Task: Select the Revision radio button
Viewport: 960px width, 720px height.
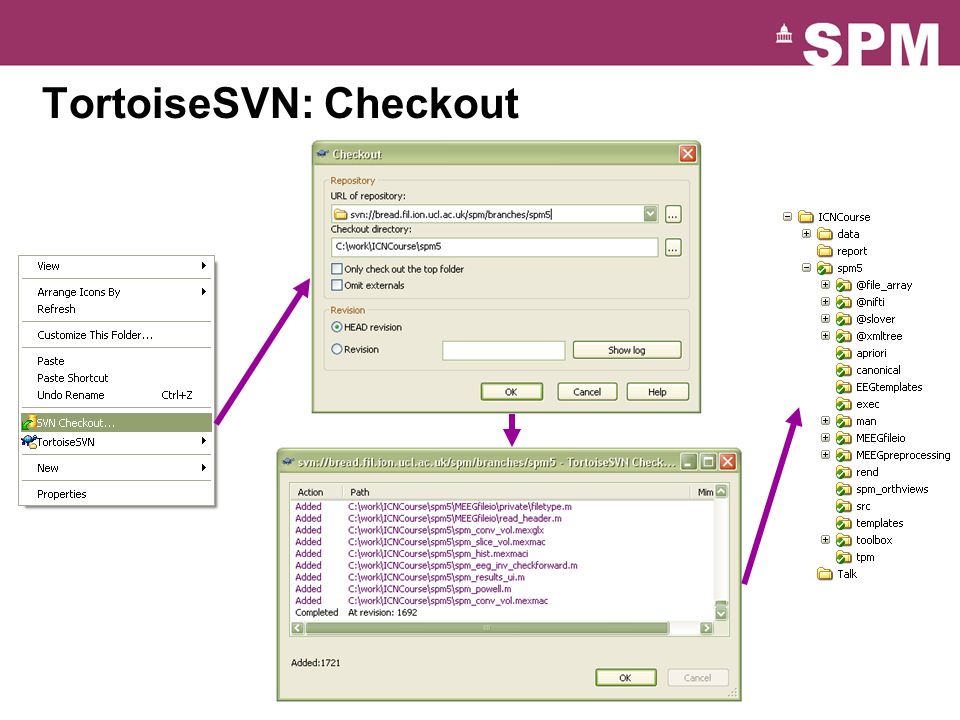Action: coord(337,349)
